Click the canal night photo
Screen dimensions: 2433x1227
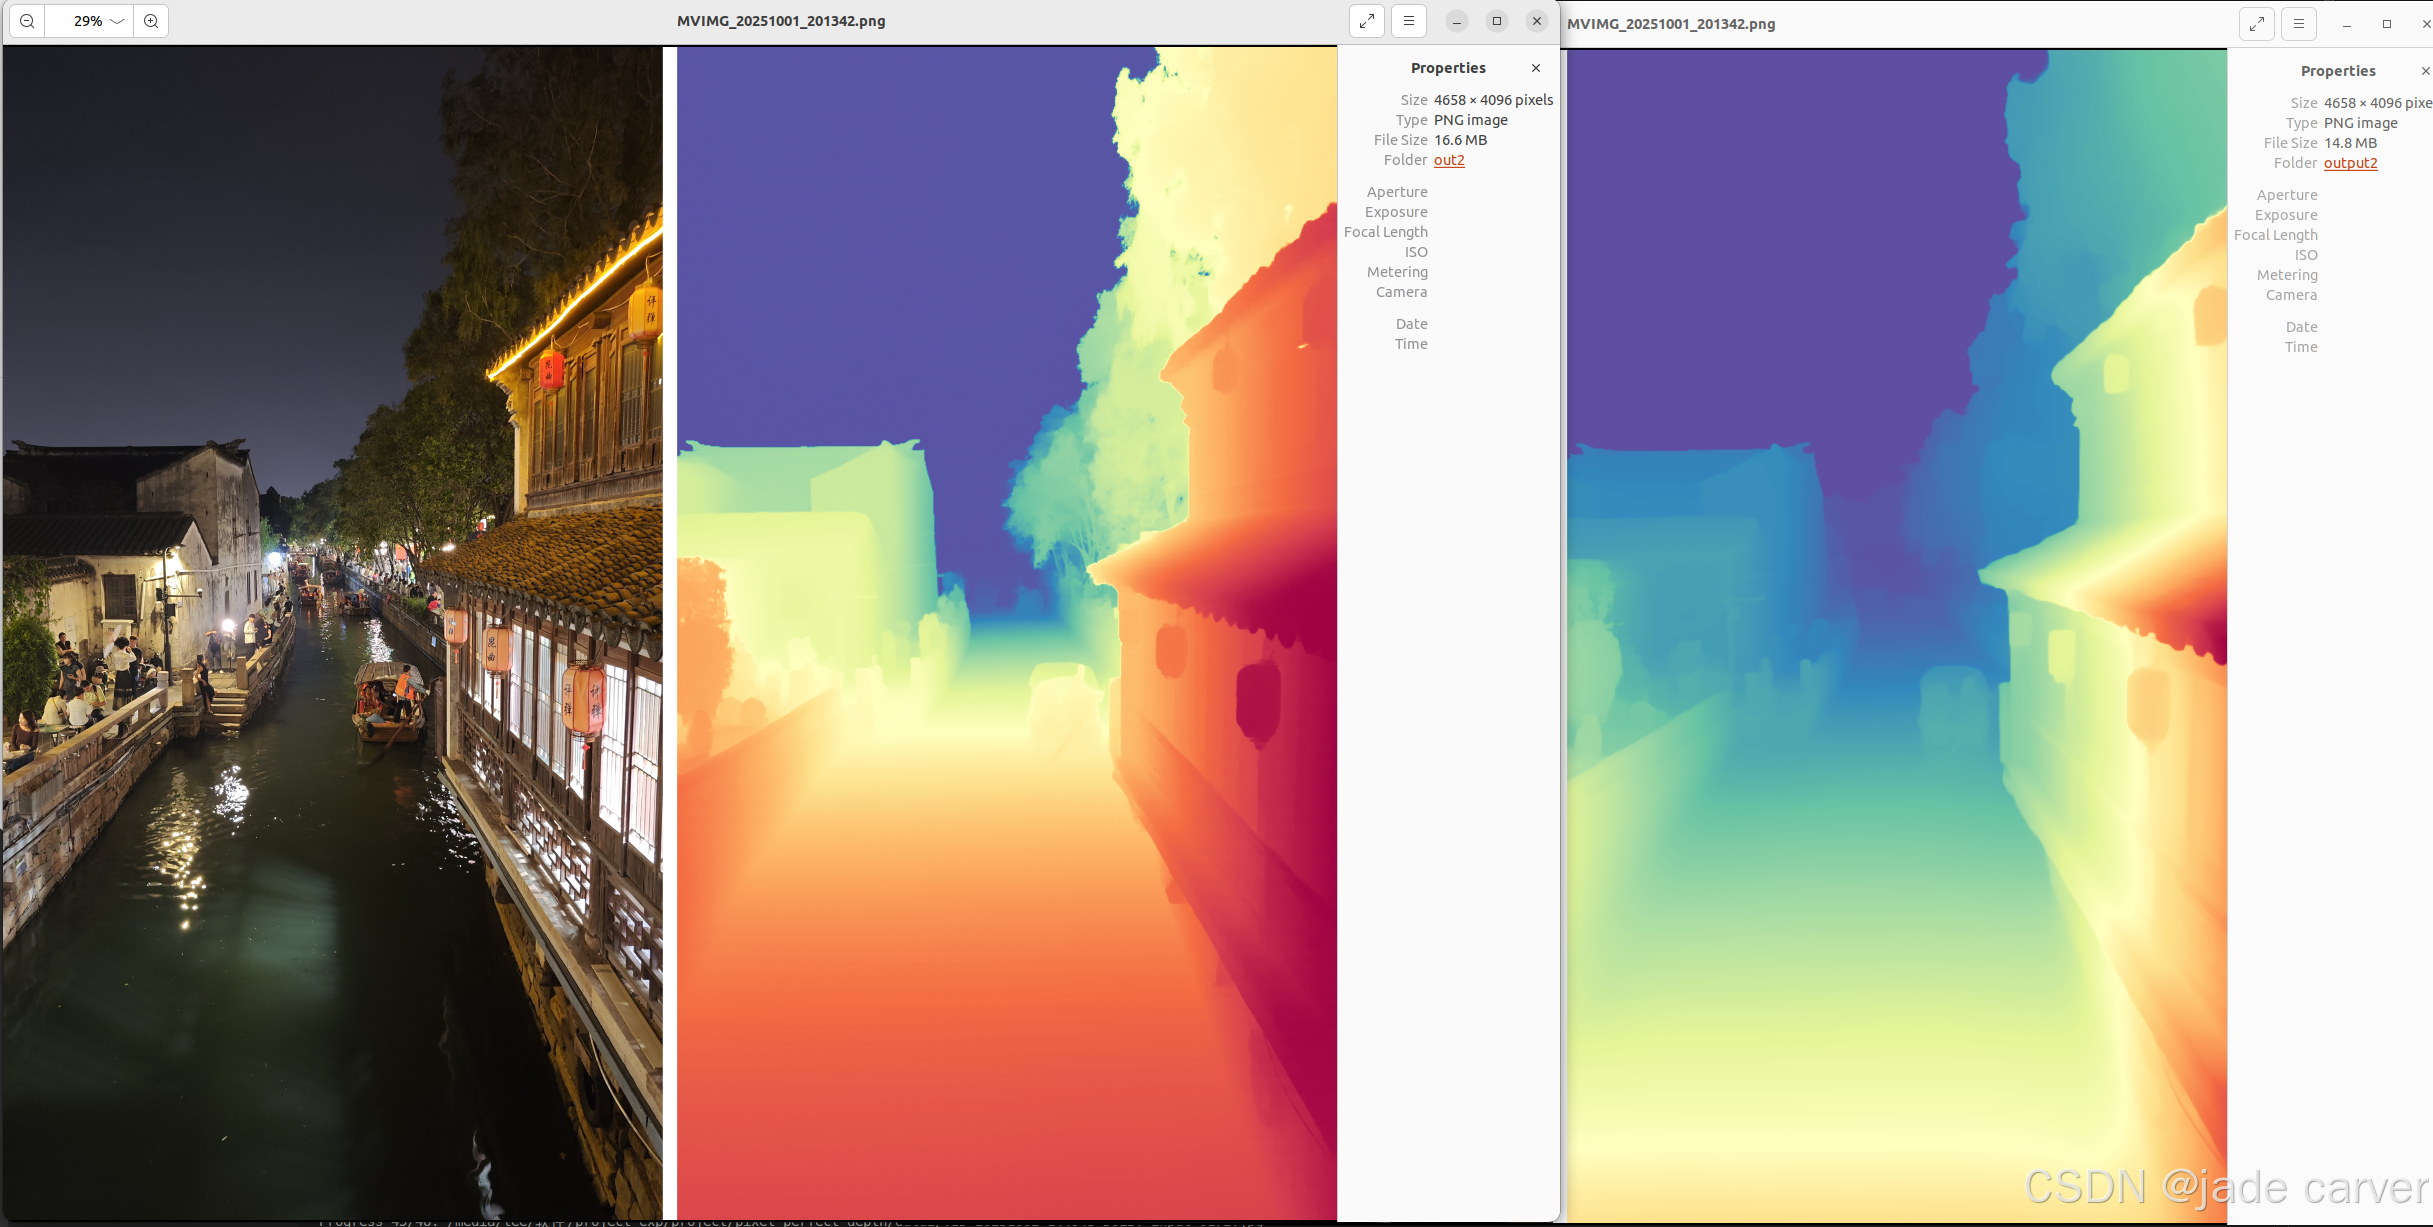click(330, 630)
